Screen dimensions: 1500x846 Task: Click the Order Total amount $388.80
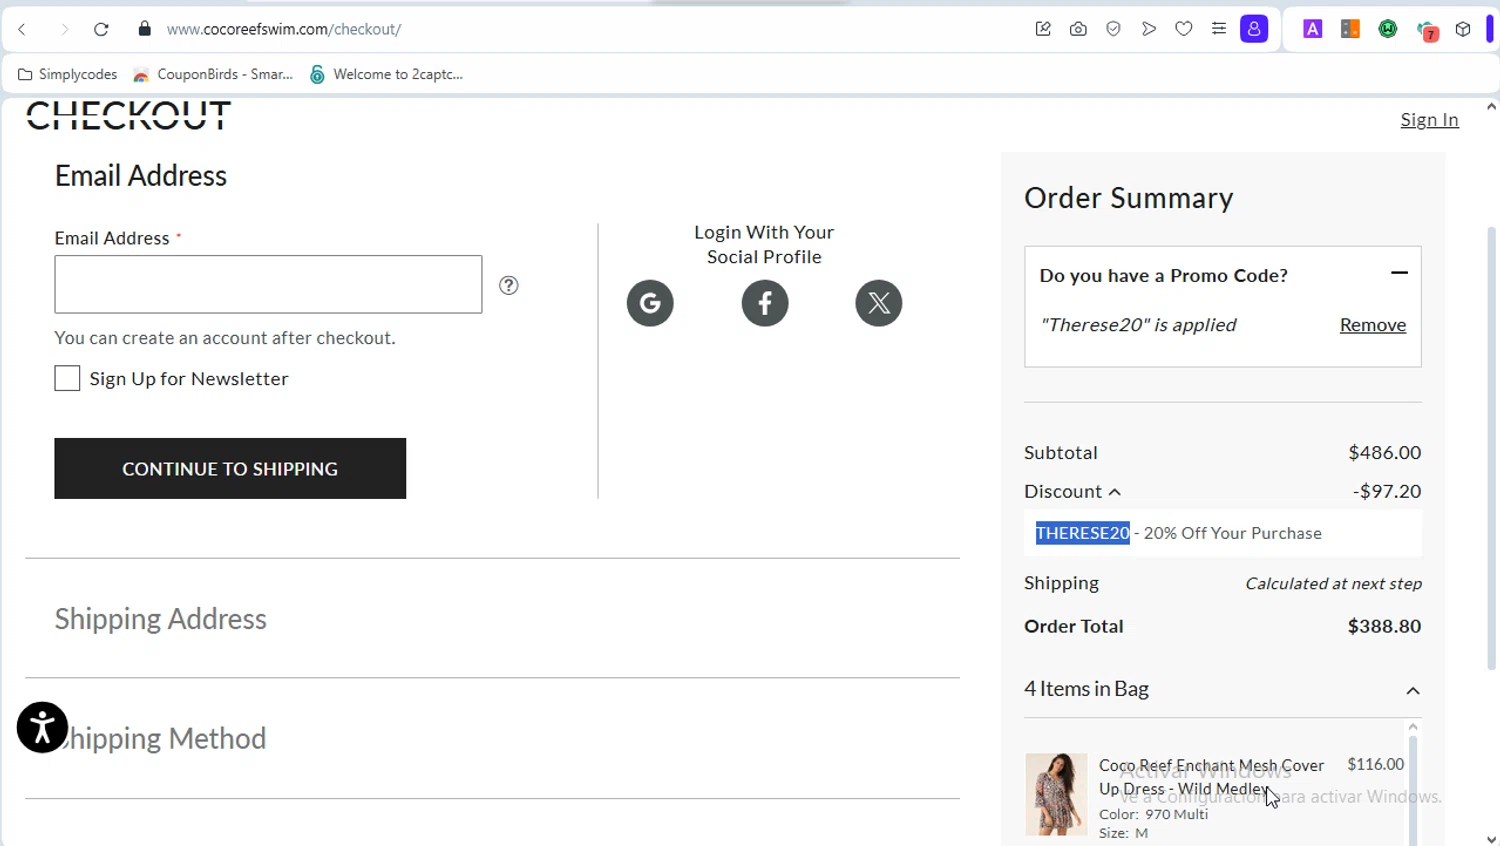pyautogui.click(x=1384, y=626)
